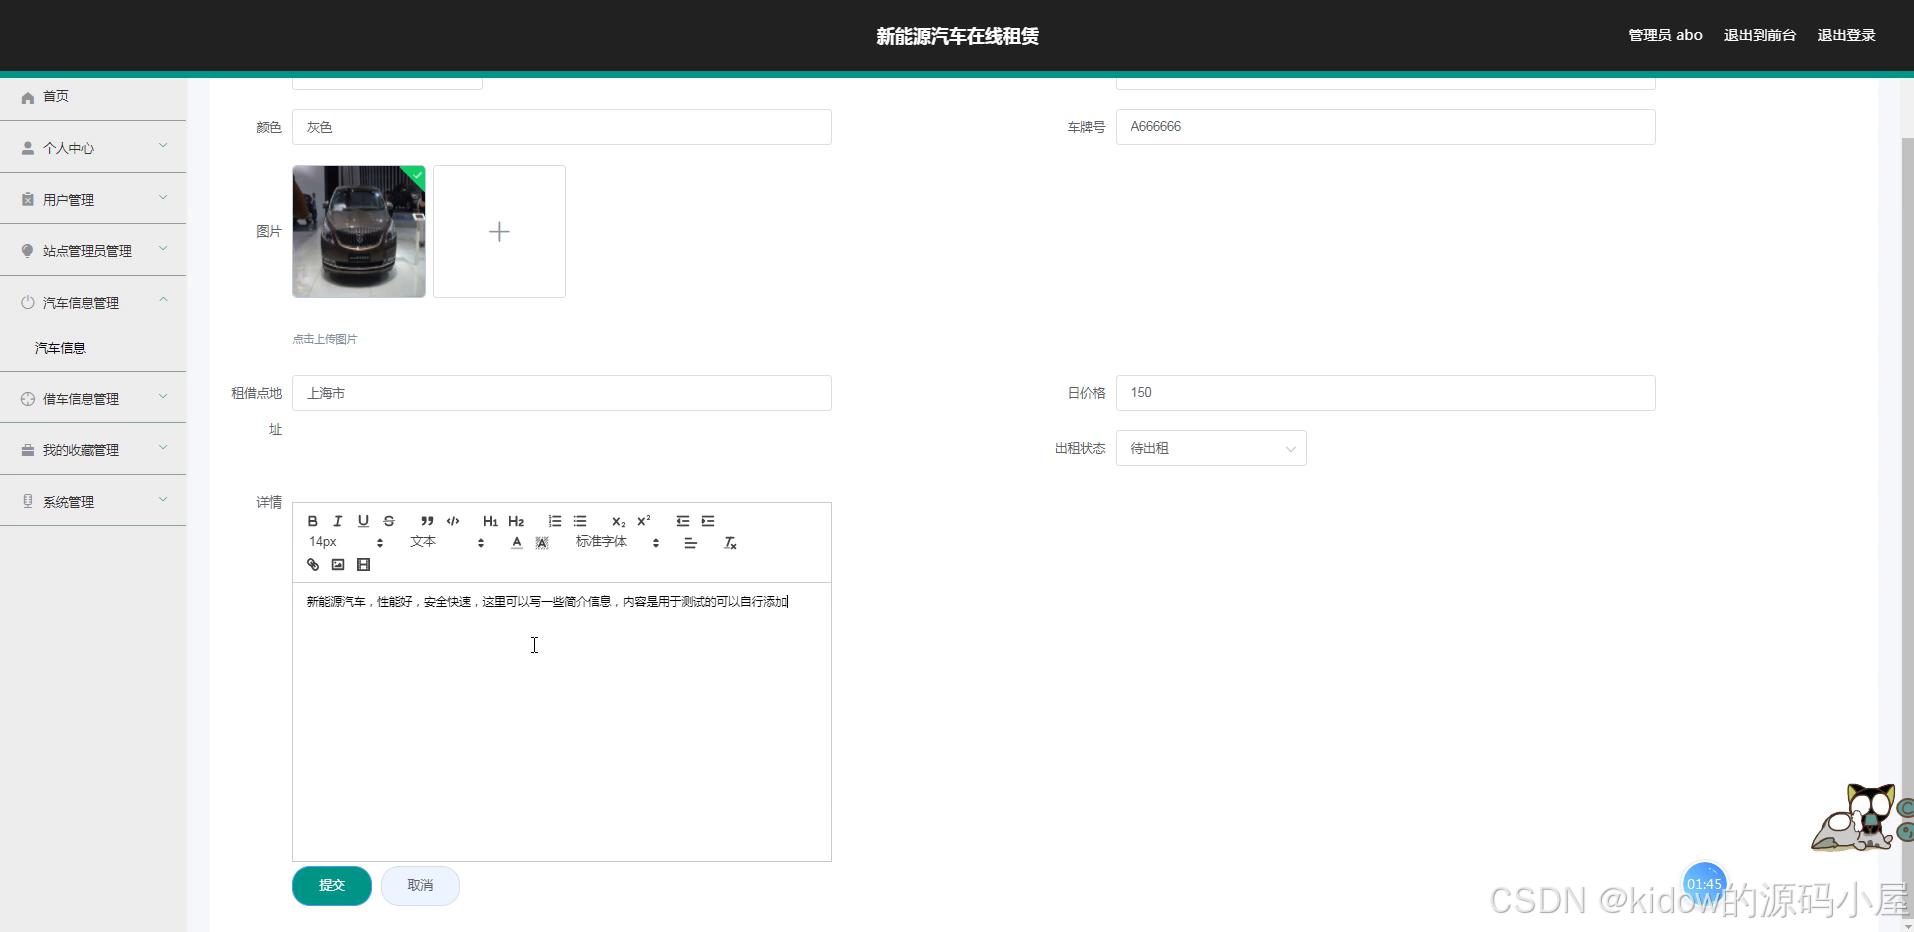Go to 首页 in the sidebar
Viewport: 1914px width, 932px height.
click(93, 96)
